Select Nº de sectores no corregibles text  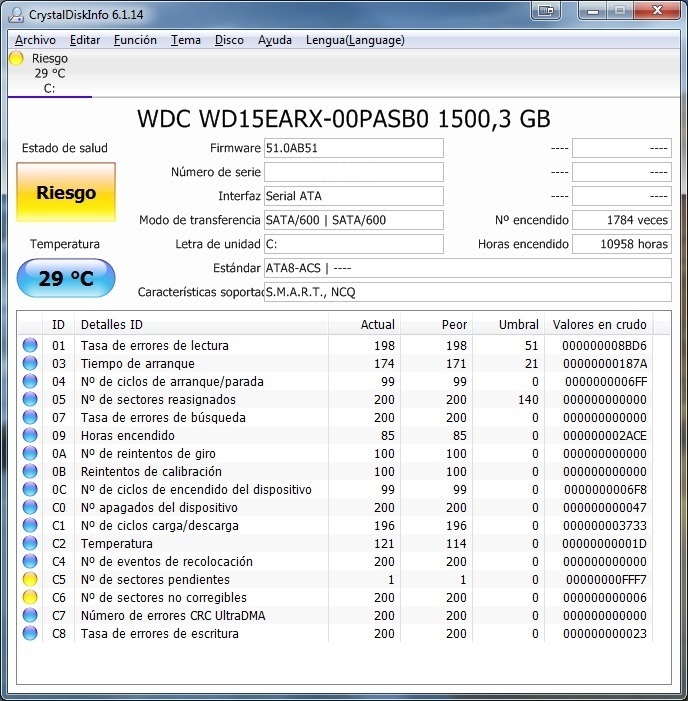pyautogui.click(x=164, y=597)
